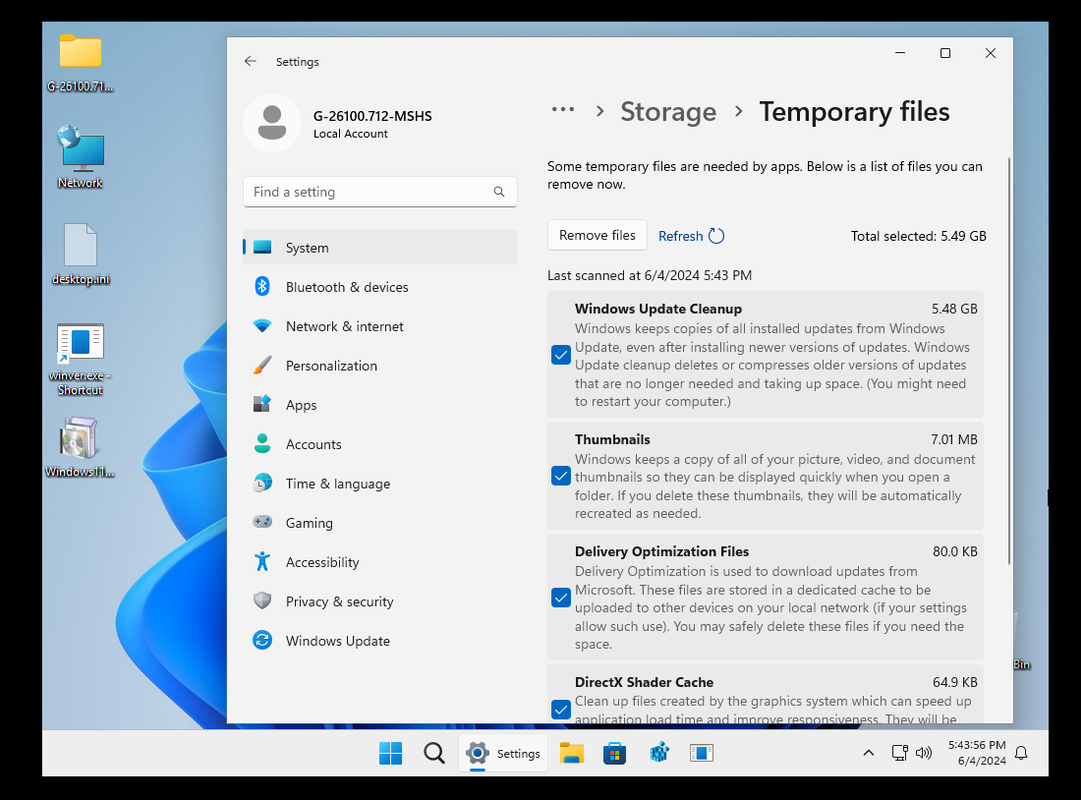The width and height of the screenshot is (1081, 800).
Task: Open File Explorer from the taskbar
Action: [572, 753]
